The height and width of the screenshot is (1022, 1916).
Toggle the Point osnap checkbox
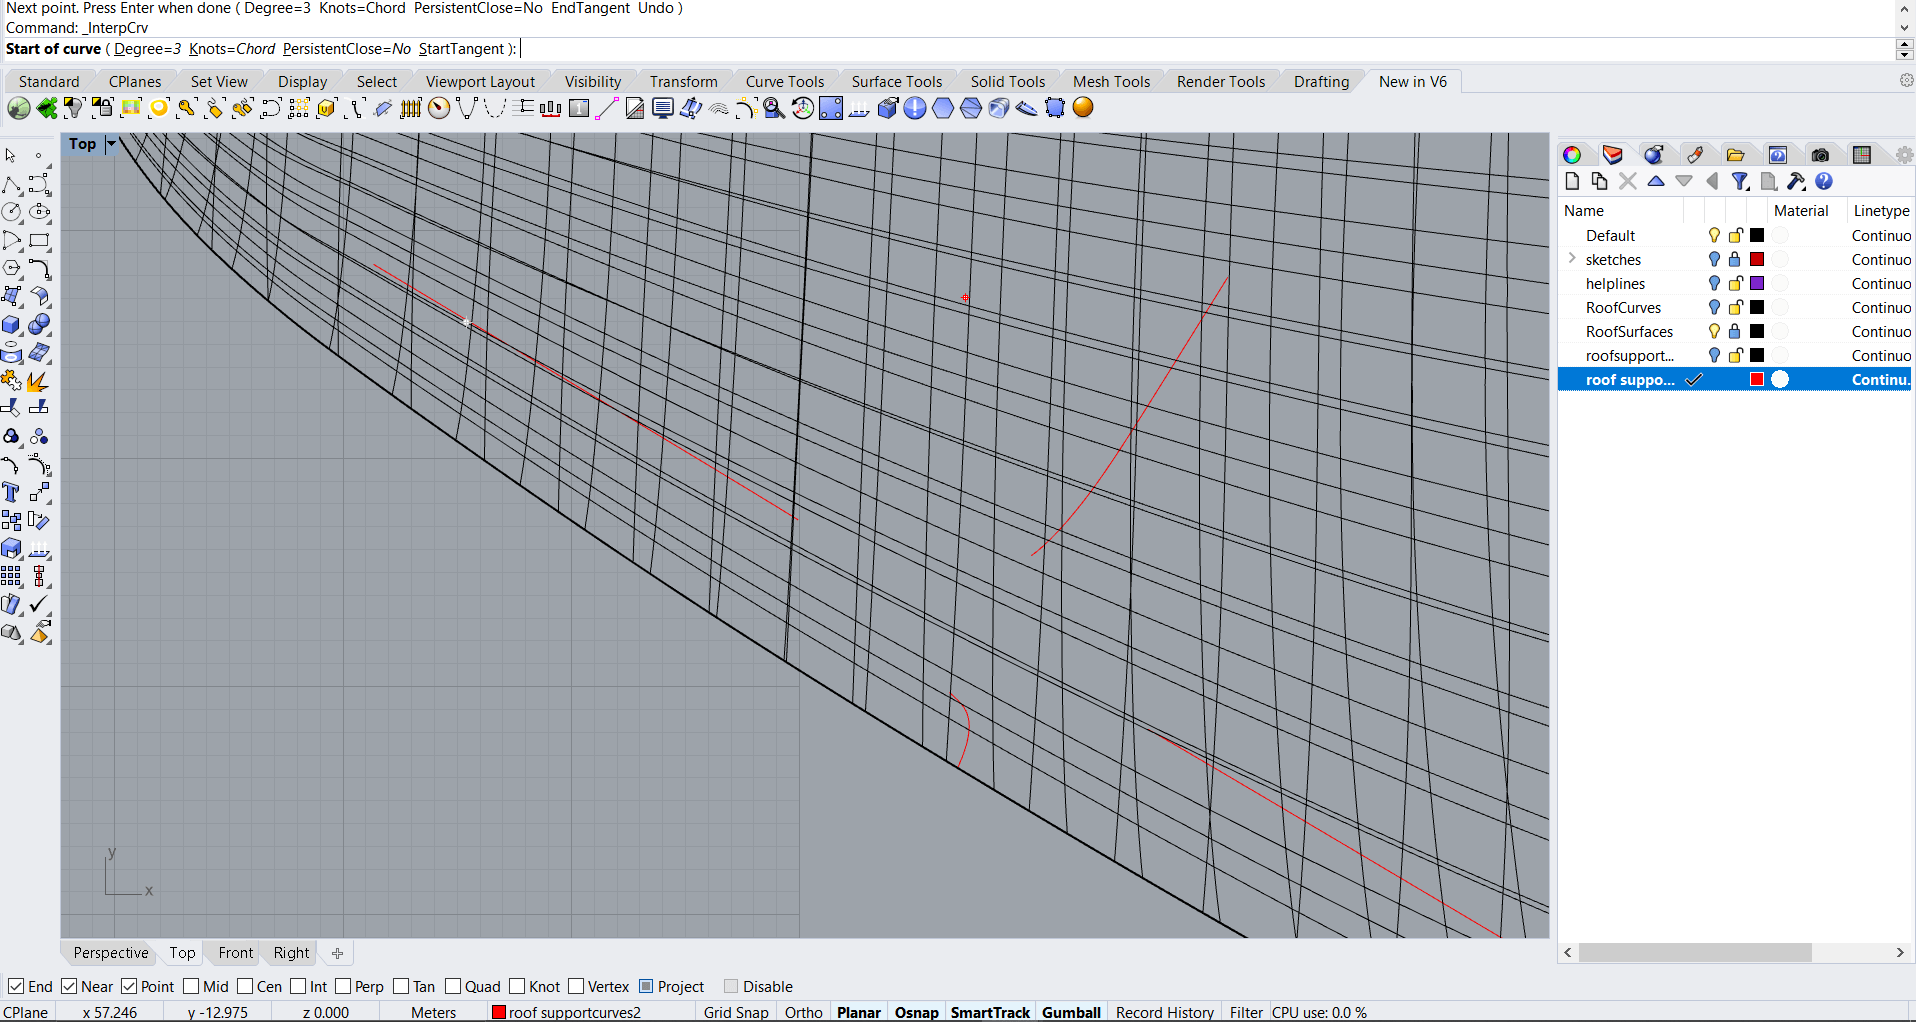click(x=129, y=986)
